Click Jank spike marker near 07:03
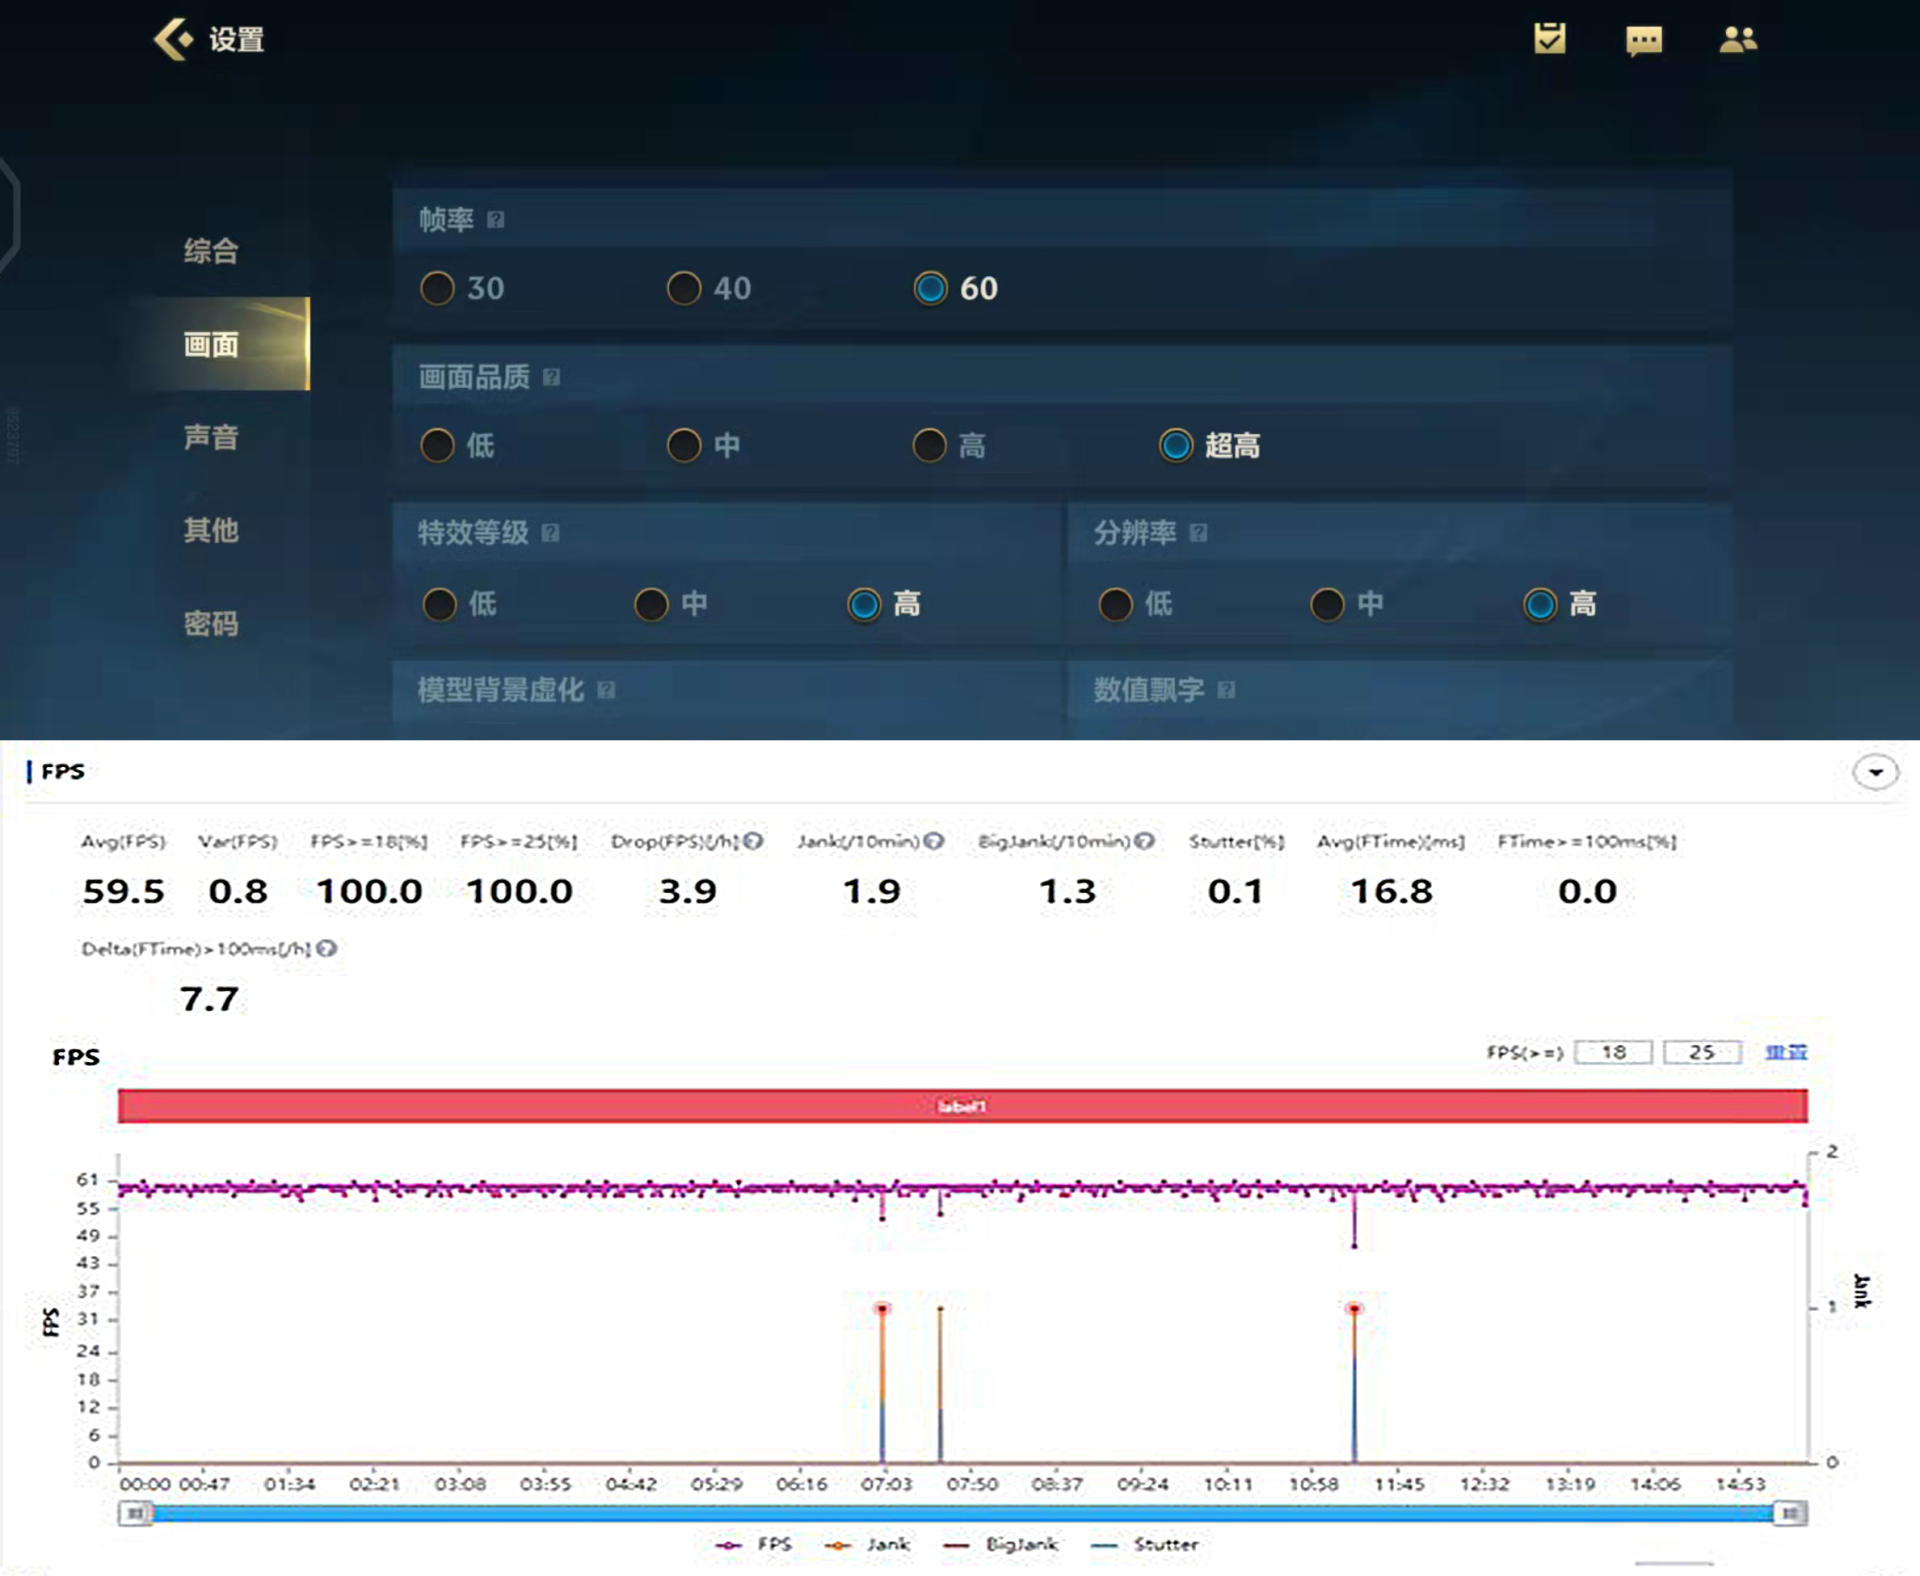The image size is (1920, 1576). tap(882, 1309)
